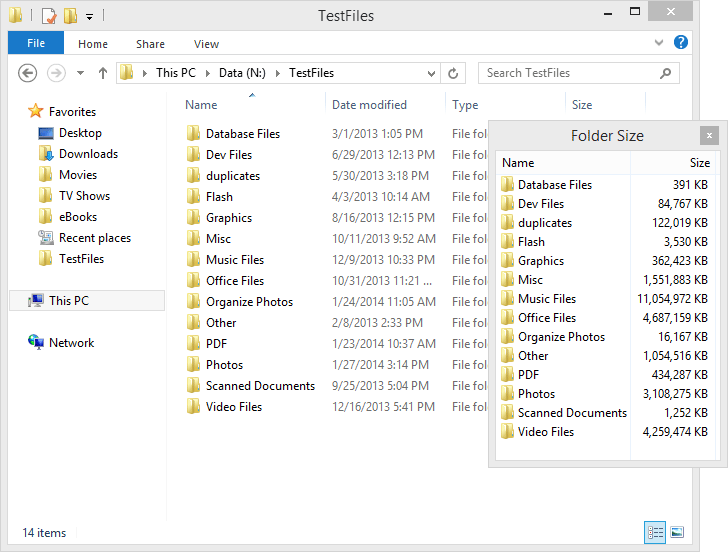This screenshot has width=728, height=552.
Task: Switch to the Home ribbon tab
Action: click(x=93, y=44)
